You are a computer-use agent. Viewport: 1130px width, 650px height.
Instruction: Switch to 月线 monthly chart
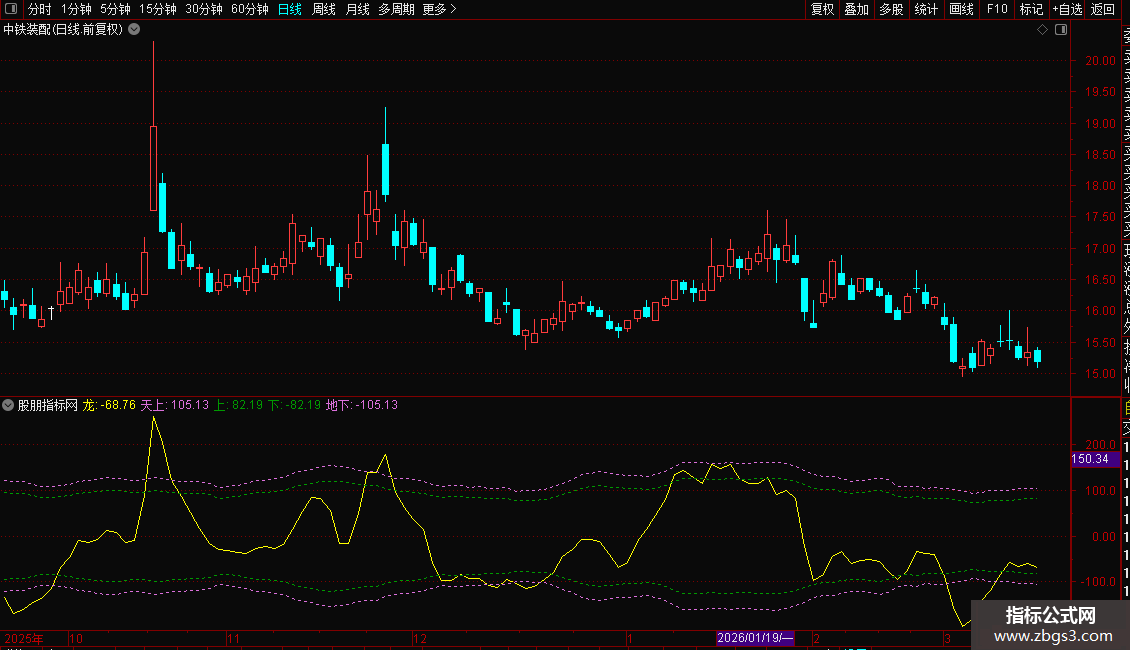357,9
